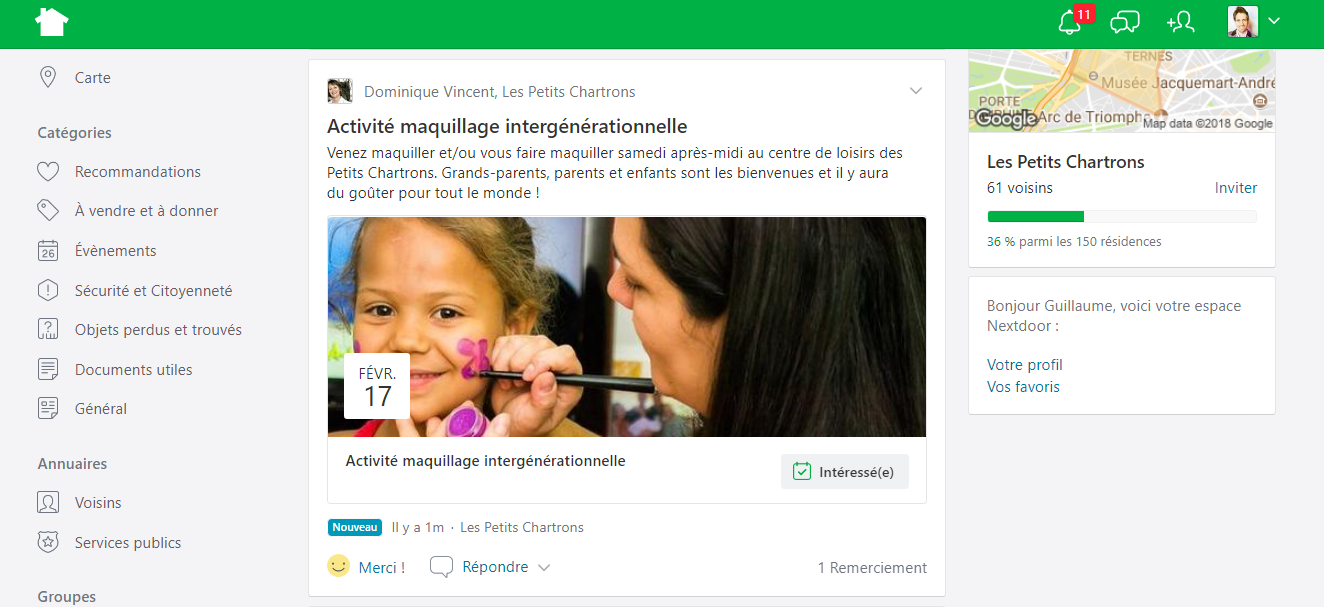
Task: Click the invite neighbor add-person icon
Action: pyautogui.click(x=1180, y=22)
